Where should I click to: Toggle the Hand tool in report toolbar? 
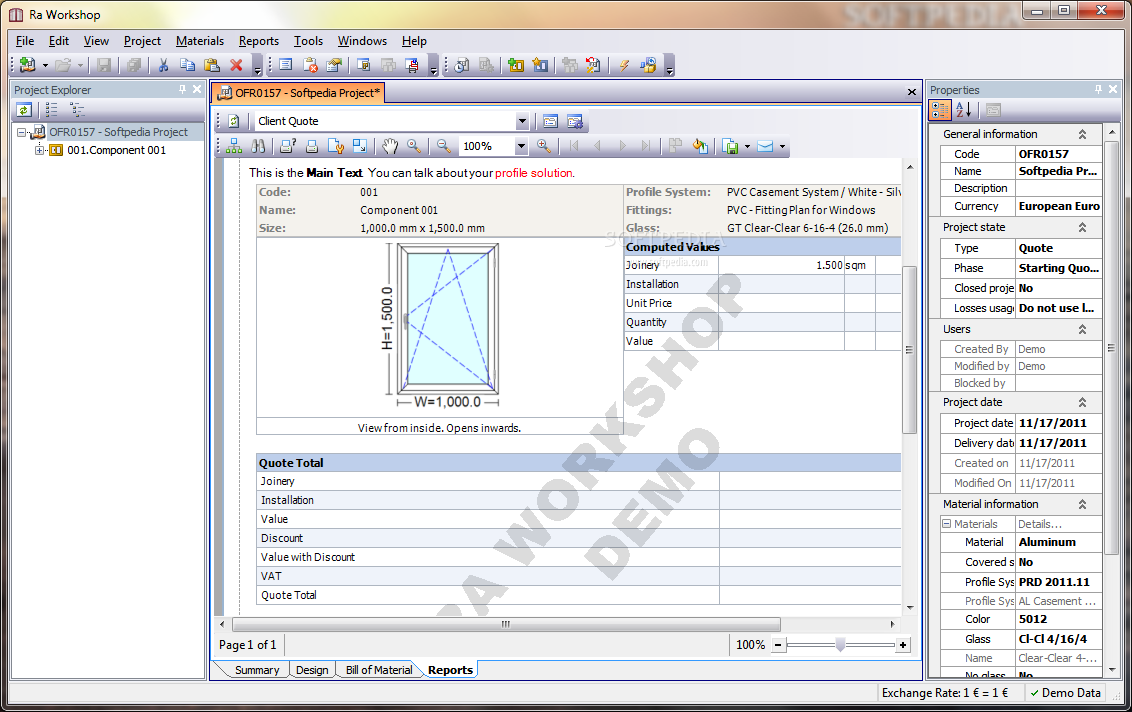pos(390,147)
